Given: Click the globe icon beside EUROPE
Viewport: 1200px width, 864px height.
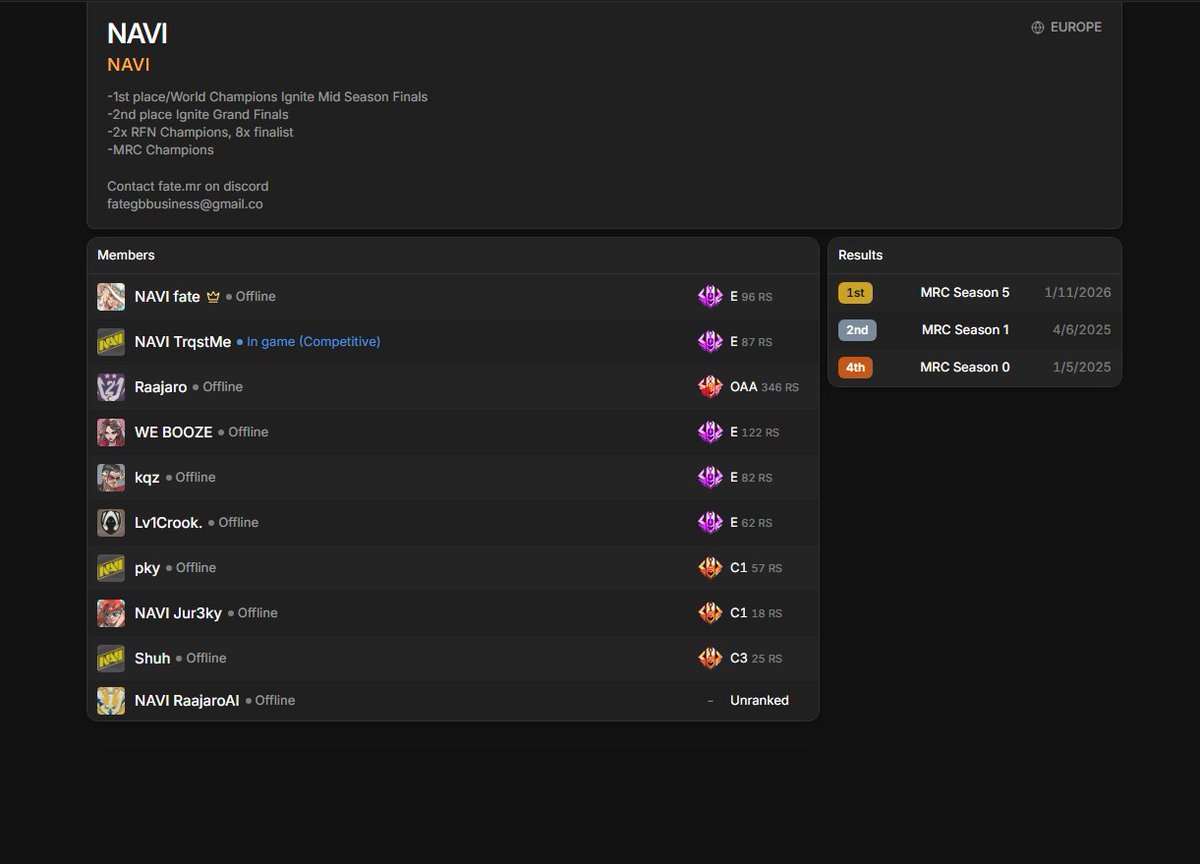Looking at the screenshot, I should [x=1038, y=28].
